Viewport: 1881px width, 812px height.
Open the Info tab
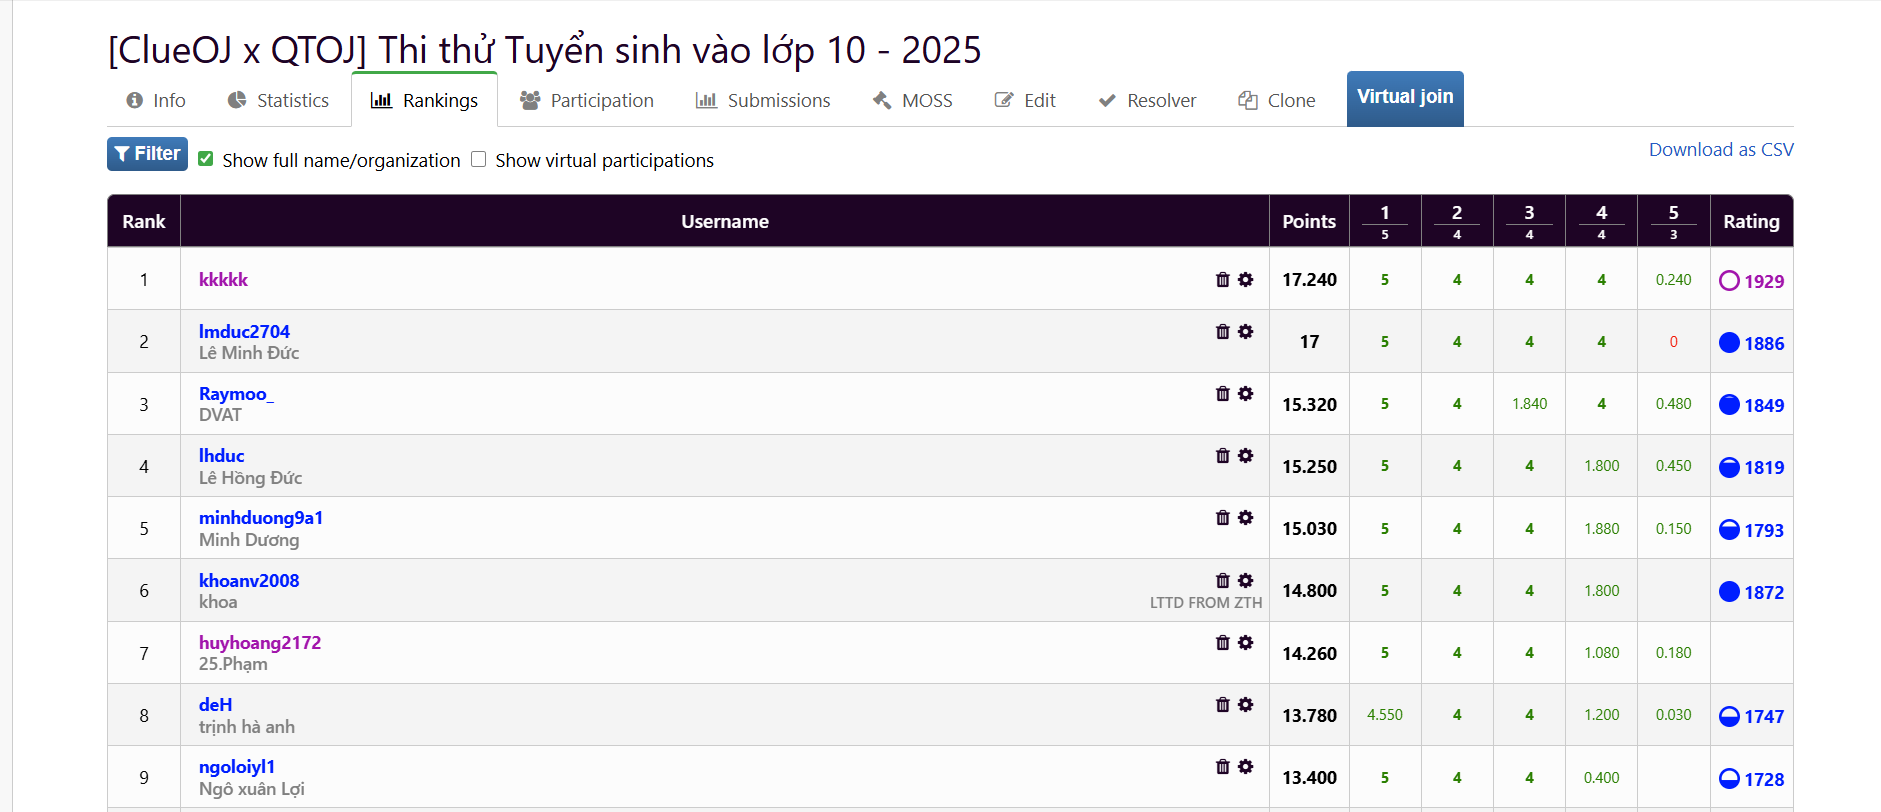click(x=156, y=100)
